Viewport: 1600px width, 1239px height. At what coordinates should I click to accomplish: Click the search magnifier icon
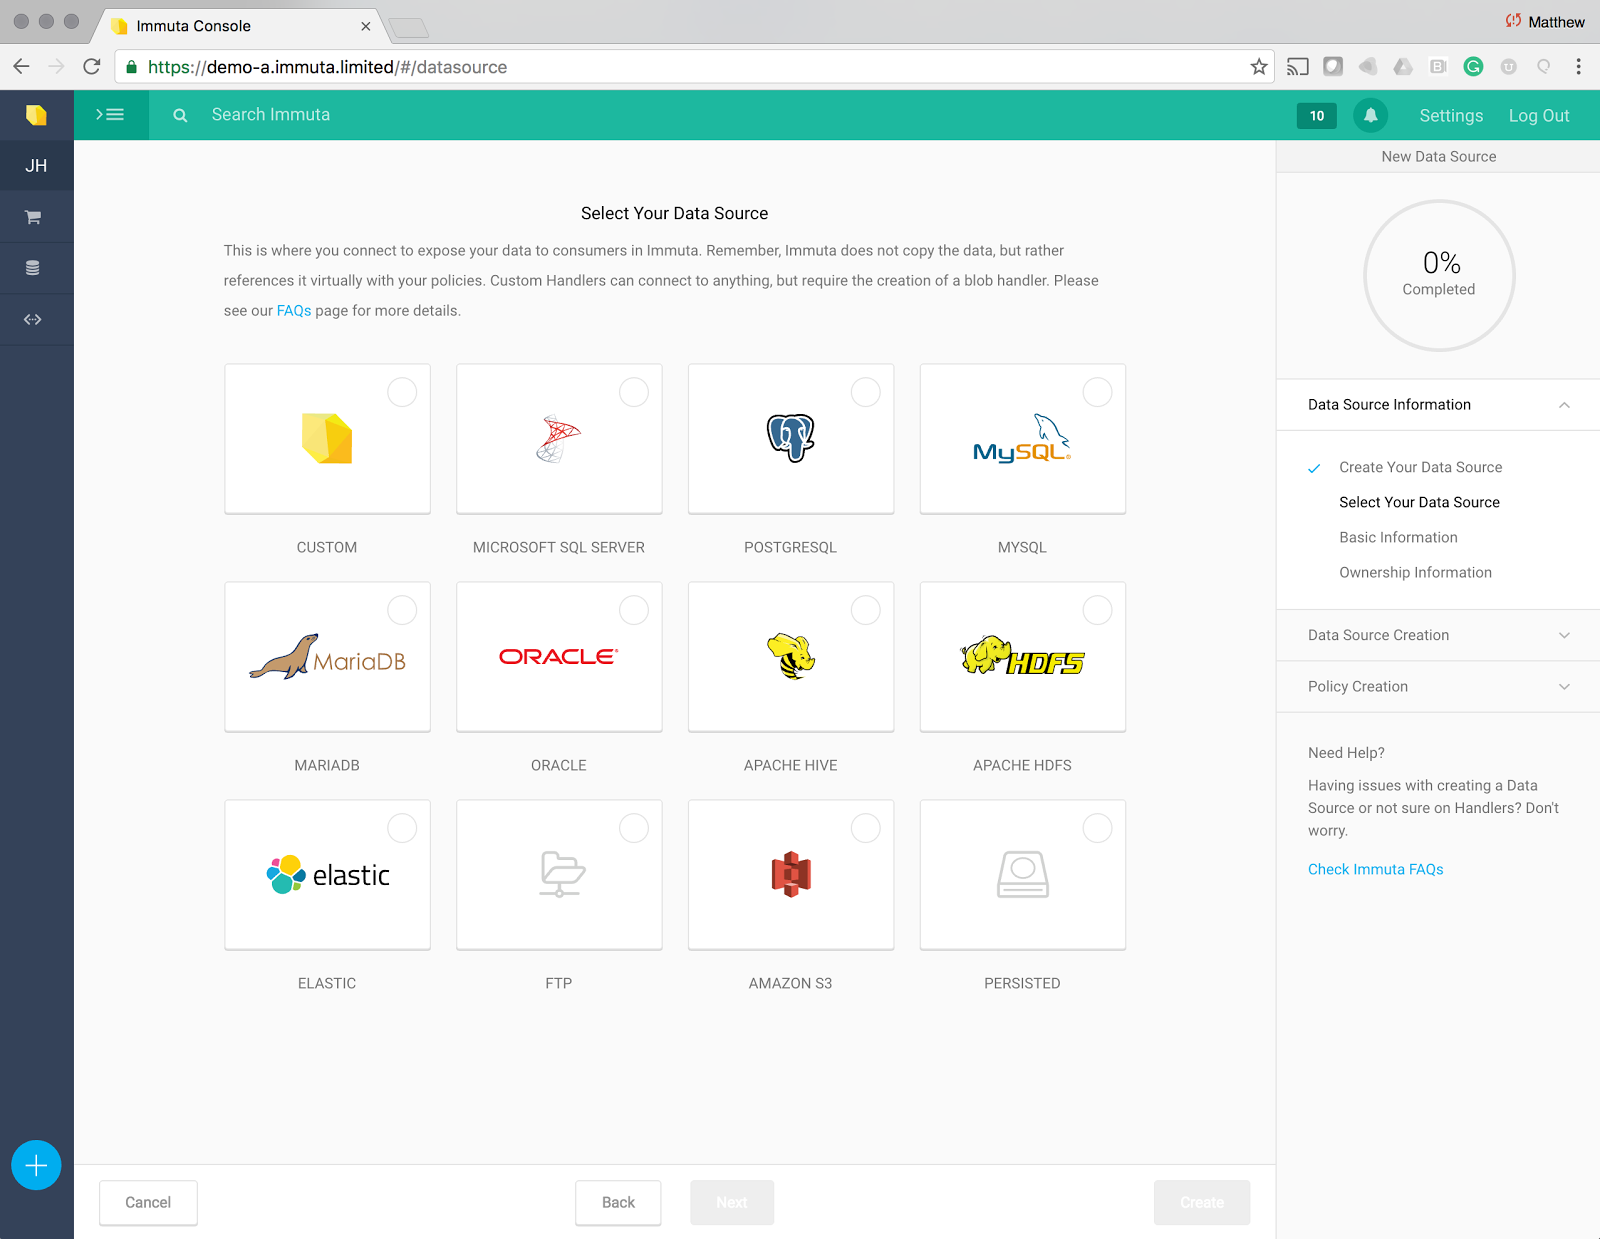pyautogui.click(x=180, y=115)
